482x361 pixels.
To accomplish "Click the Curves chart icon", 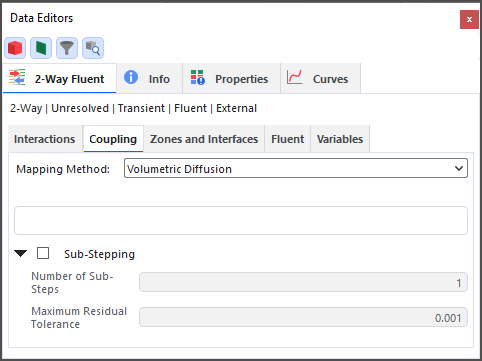I will point(295,77).
